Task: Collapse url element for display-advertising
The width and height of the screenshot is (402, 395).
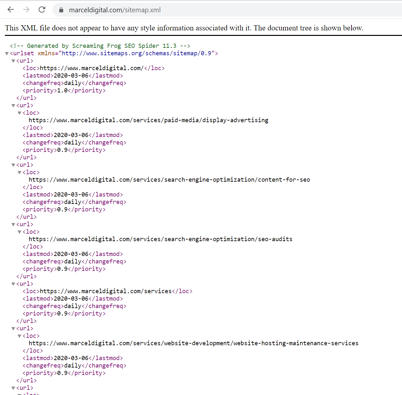Action: coord(13,105)
